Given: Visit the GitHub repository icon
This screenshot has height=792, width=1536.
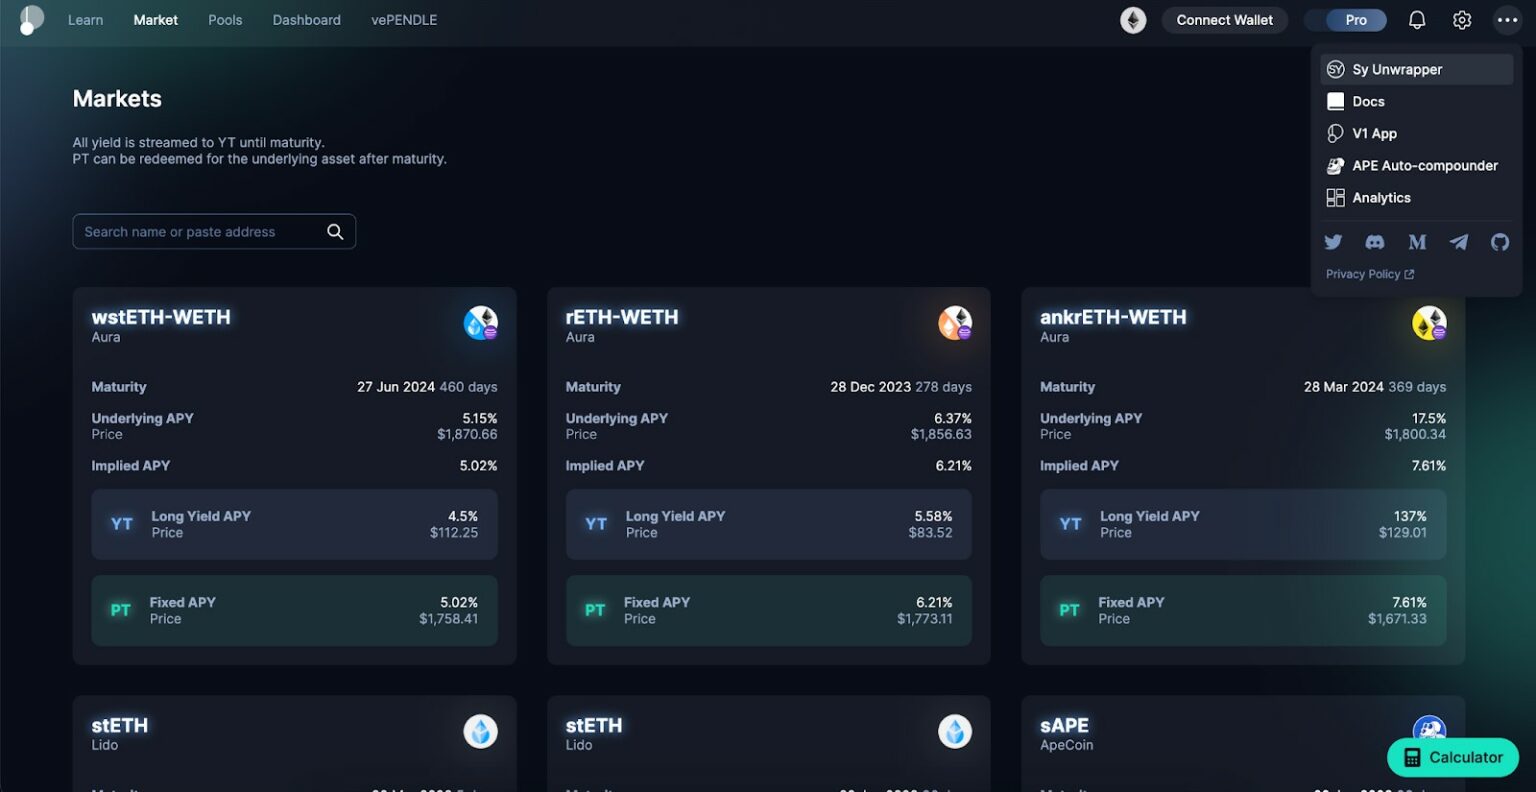Looking at the screenshot, I should tap(1499, 242).
